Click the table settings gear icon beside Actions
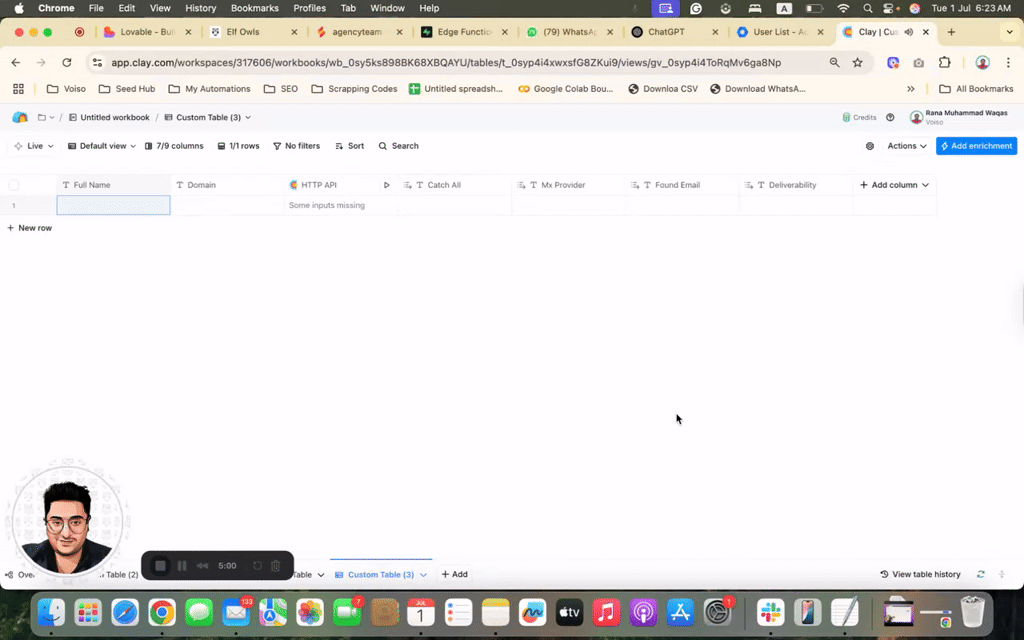This screenshot has width=1024, height=640. (869, 146)
